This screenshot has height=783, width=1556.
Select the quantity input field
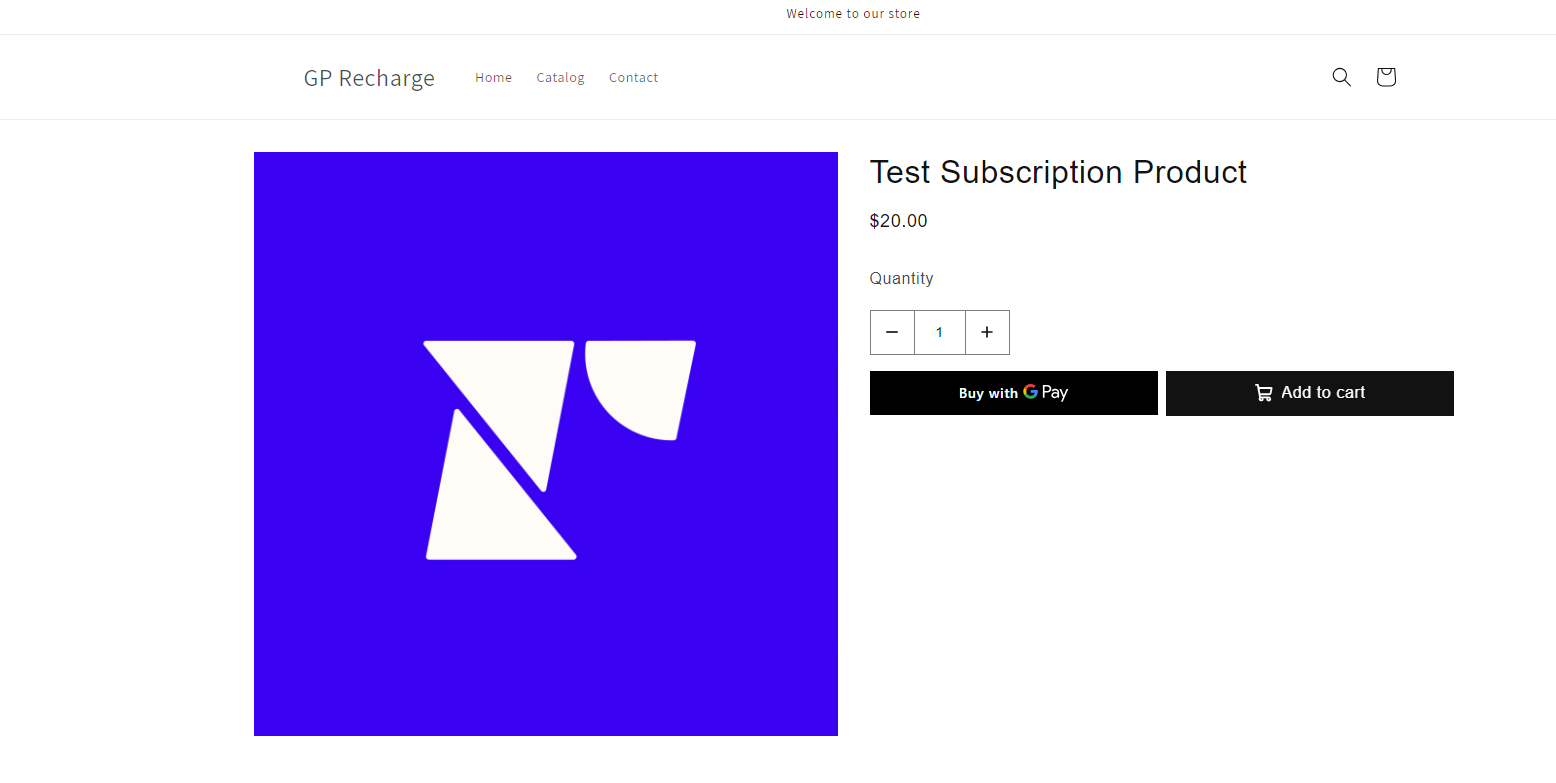(x=939, y=332)
